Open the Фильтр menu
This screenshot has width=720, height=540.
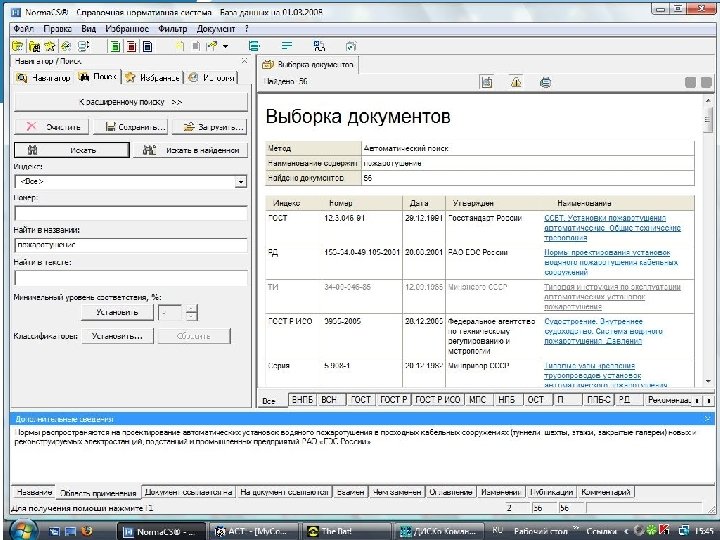point(173,29)
